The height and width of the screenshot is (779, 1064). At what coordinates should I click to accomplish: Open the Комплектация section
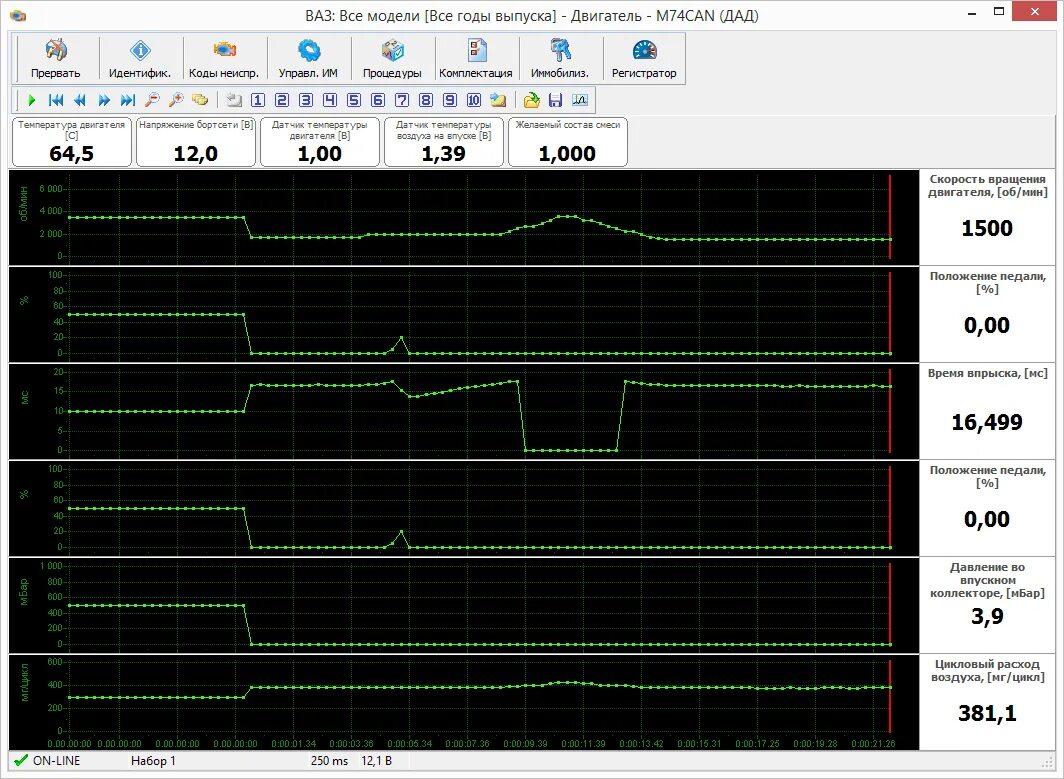click(476, 59)
